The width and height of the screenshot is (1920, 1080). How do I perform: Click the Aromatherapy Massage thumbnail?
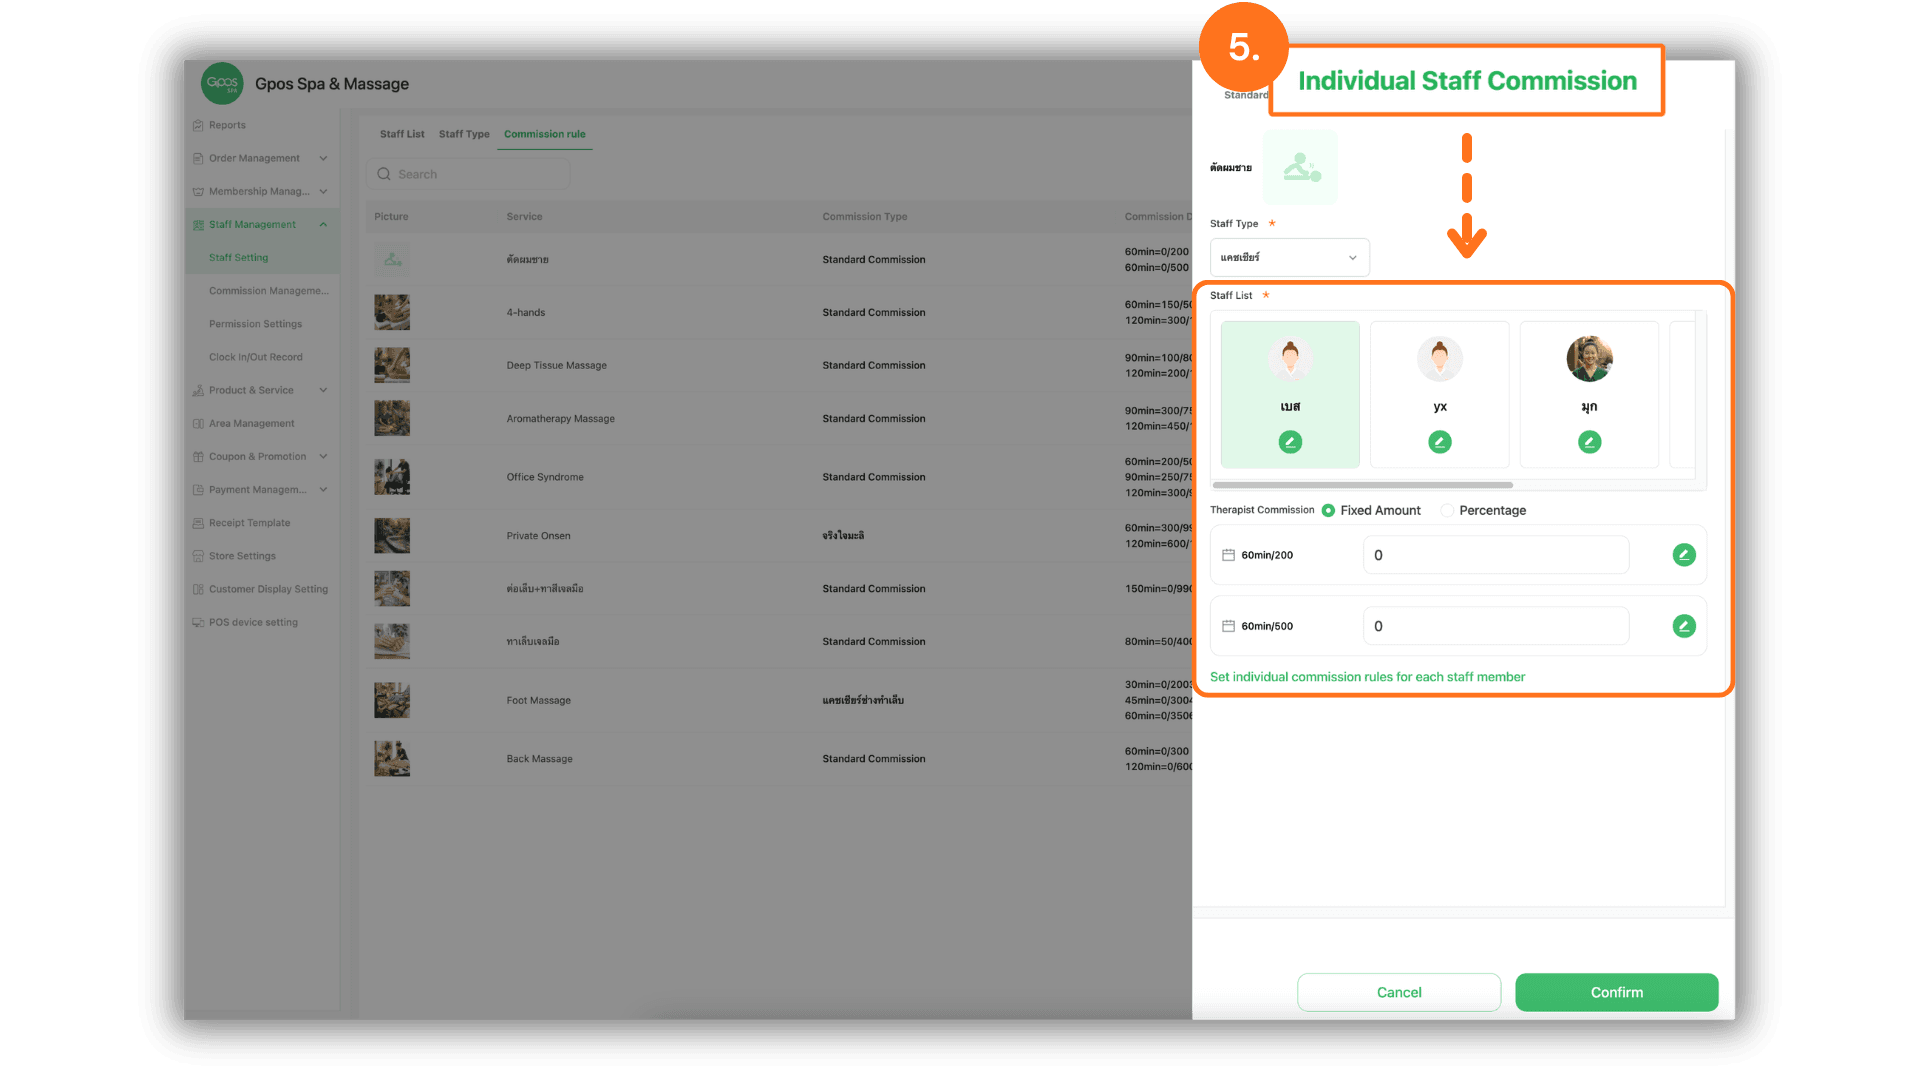tap(392, 418)
